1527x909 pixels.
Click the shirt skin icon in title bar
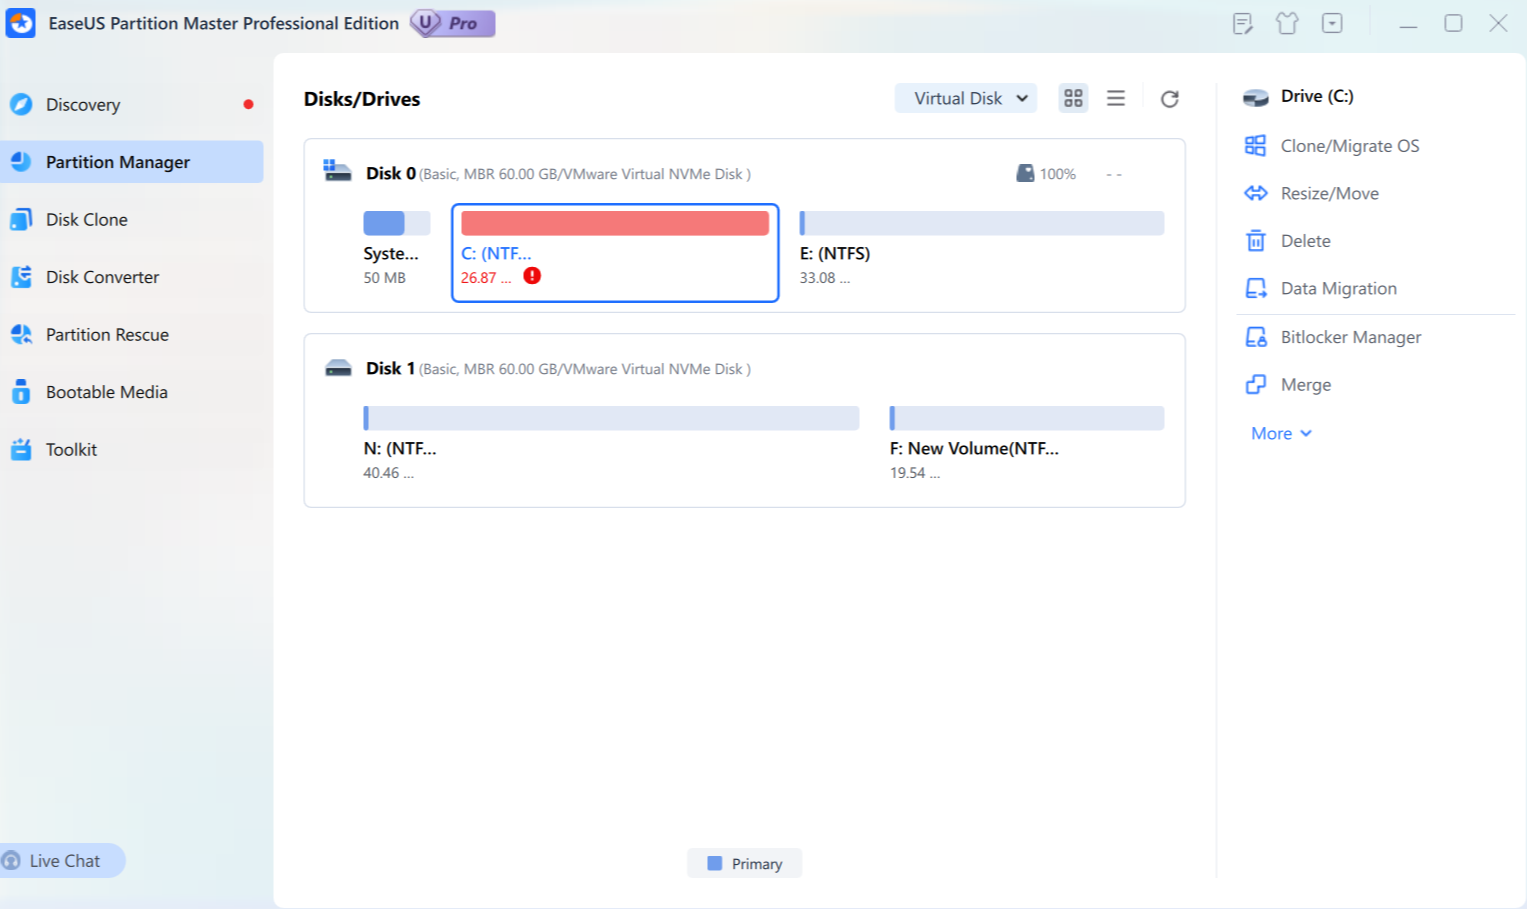[1287, 23]
